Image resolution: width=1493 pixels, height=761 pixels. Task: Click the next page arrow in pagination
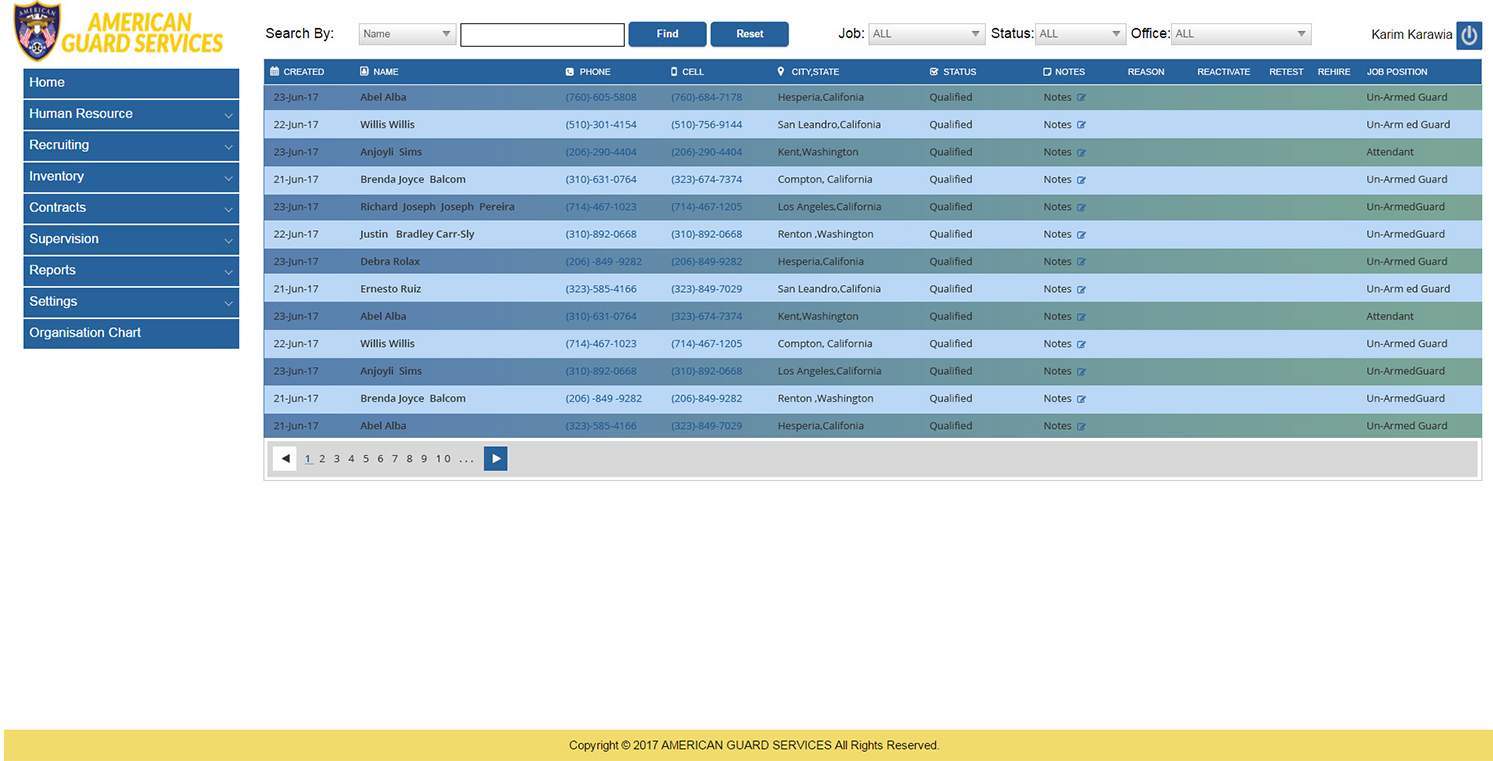(x=495, y=459)
